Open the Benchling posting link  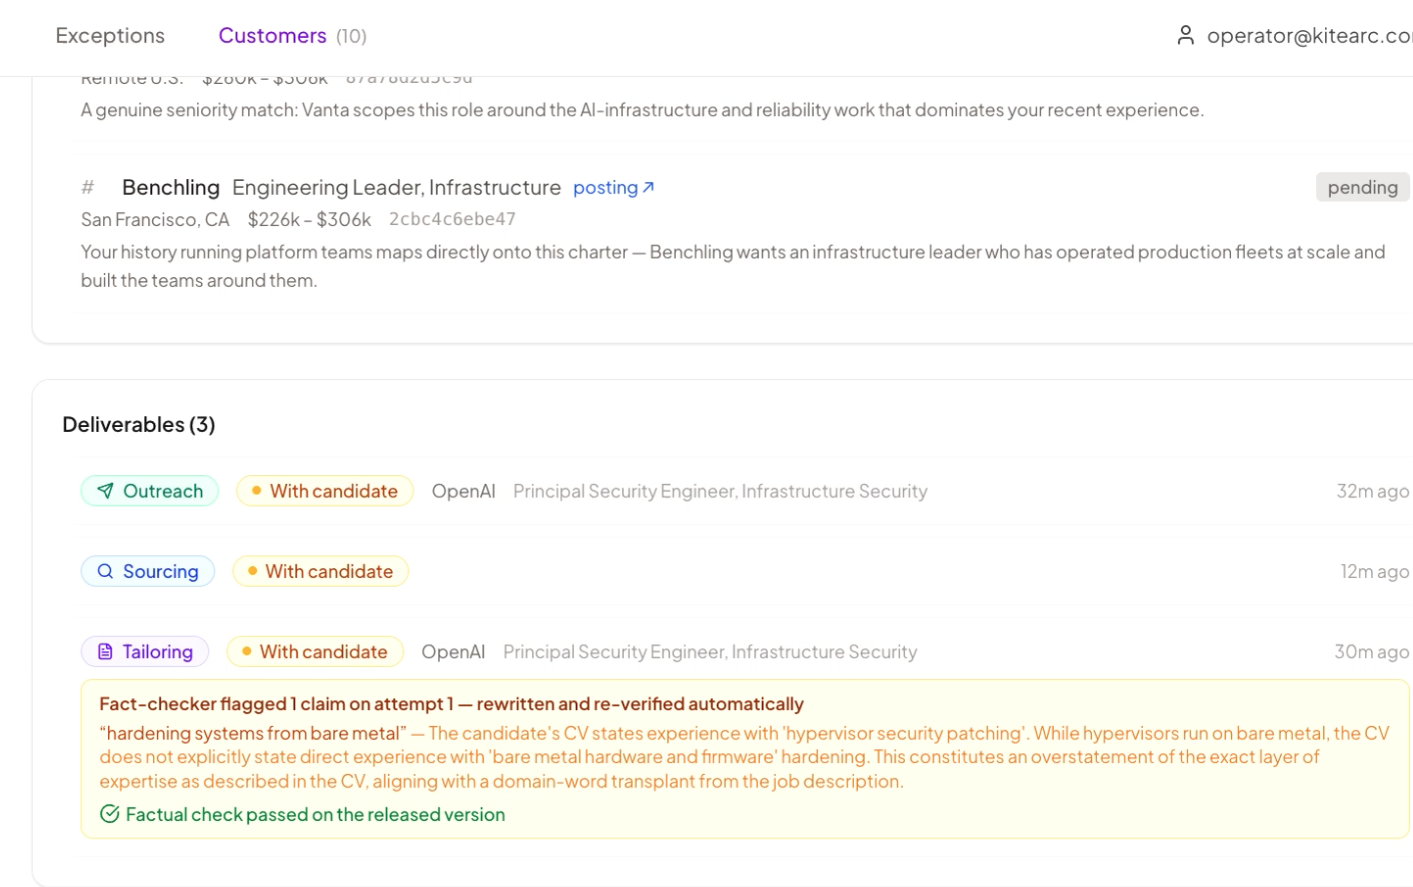pyautogui.click(x=613, y=187)
